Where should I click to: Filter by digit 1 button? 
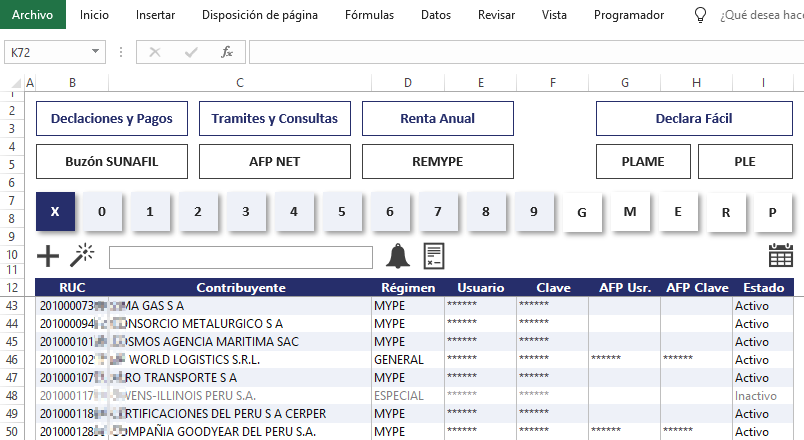150,211
